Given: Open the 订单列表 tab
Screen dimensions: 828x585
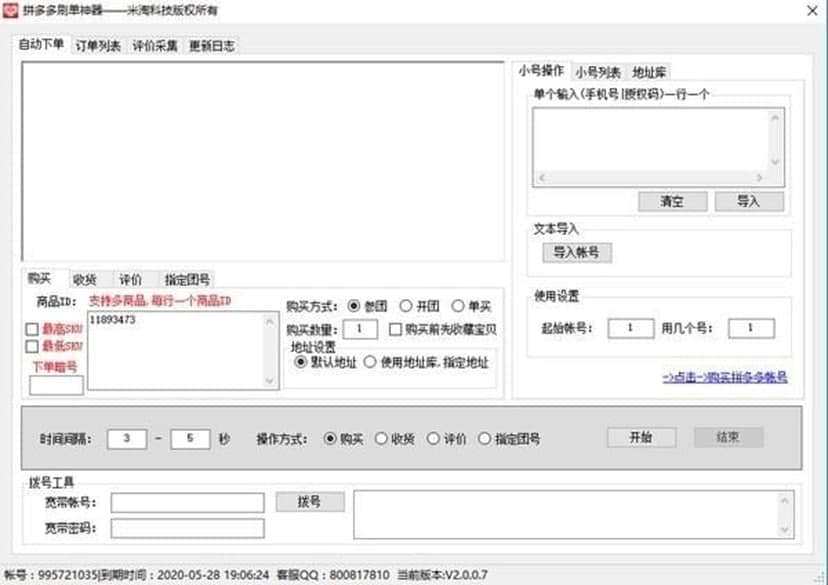Looking at the screenshot, I should [98, 46].
